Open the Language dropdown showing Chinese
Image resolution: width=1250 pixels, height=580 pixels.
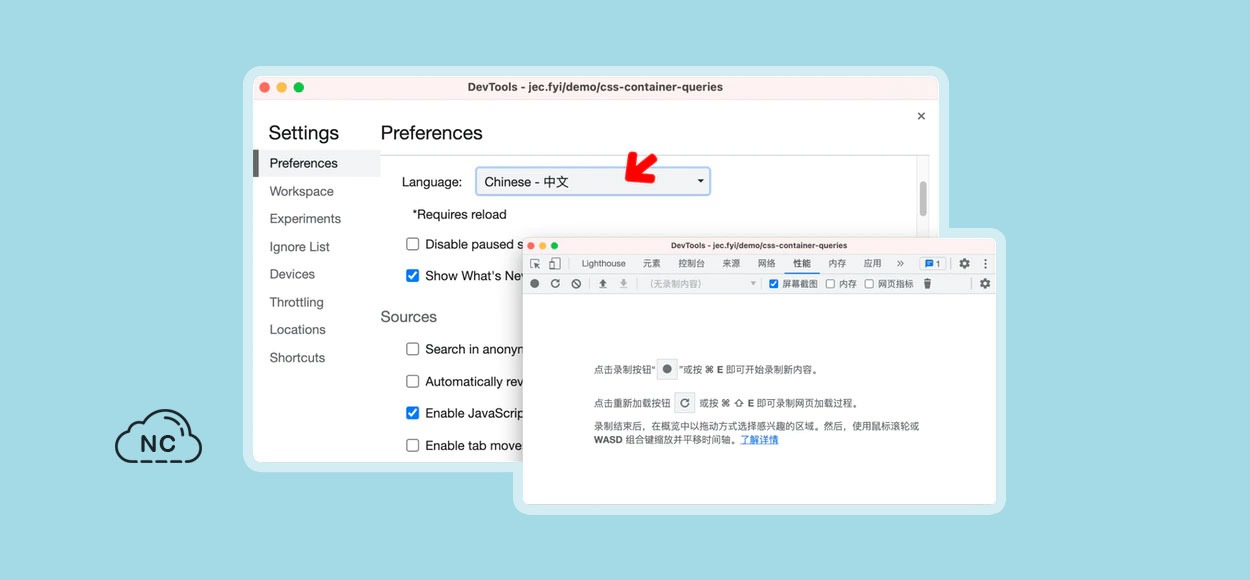(x=593, y=182)
